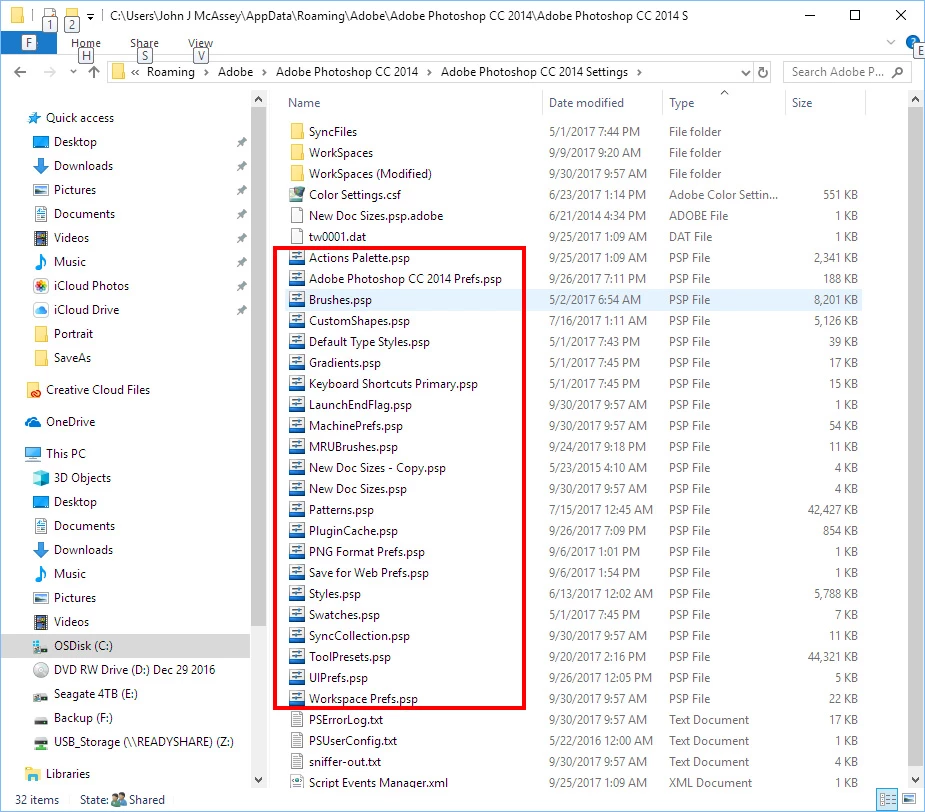
Task: Open the Downloads shortcut with the pin
Action: coord(83,166)
